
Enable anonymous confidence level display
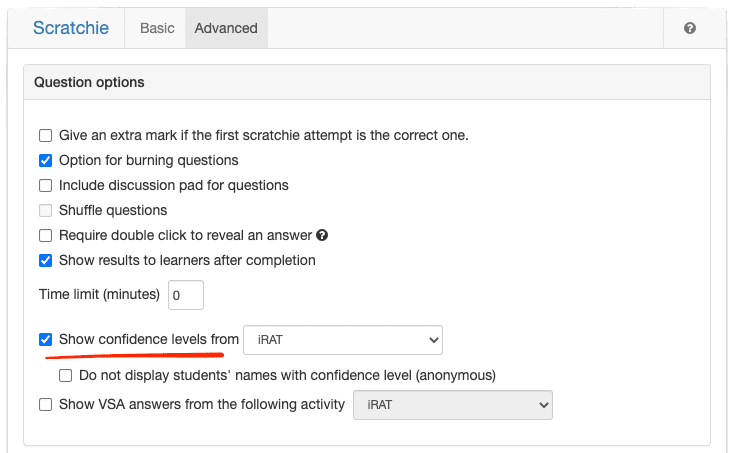pyautogui.click(x=66, y=376)
